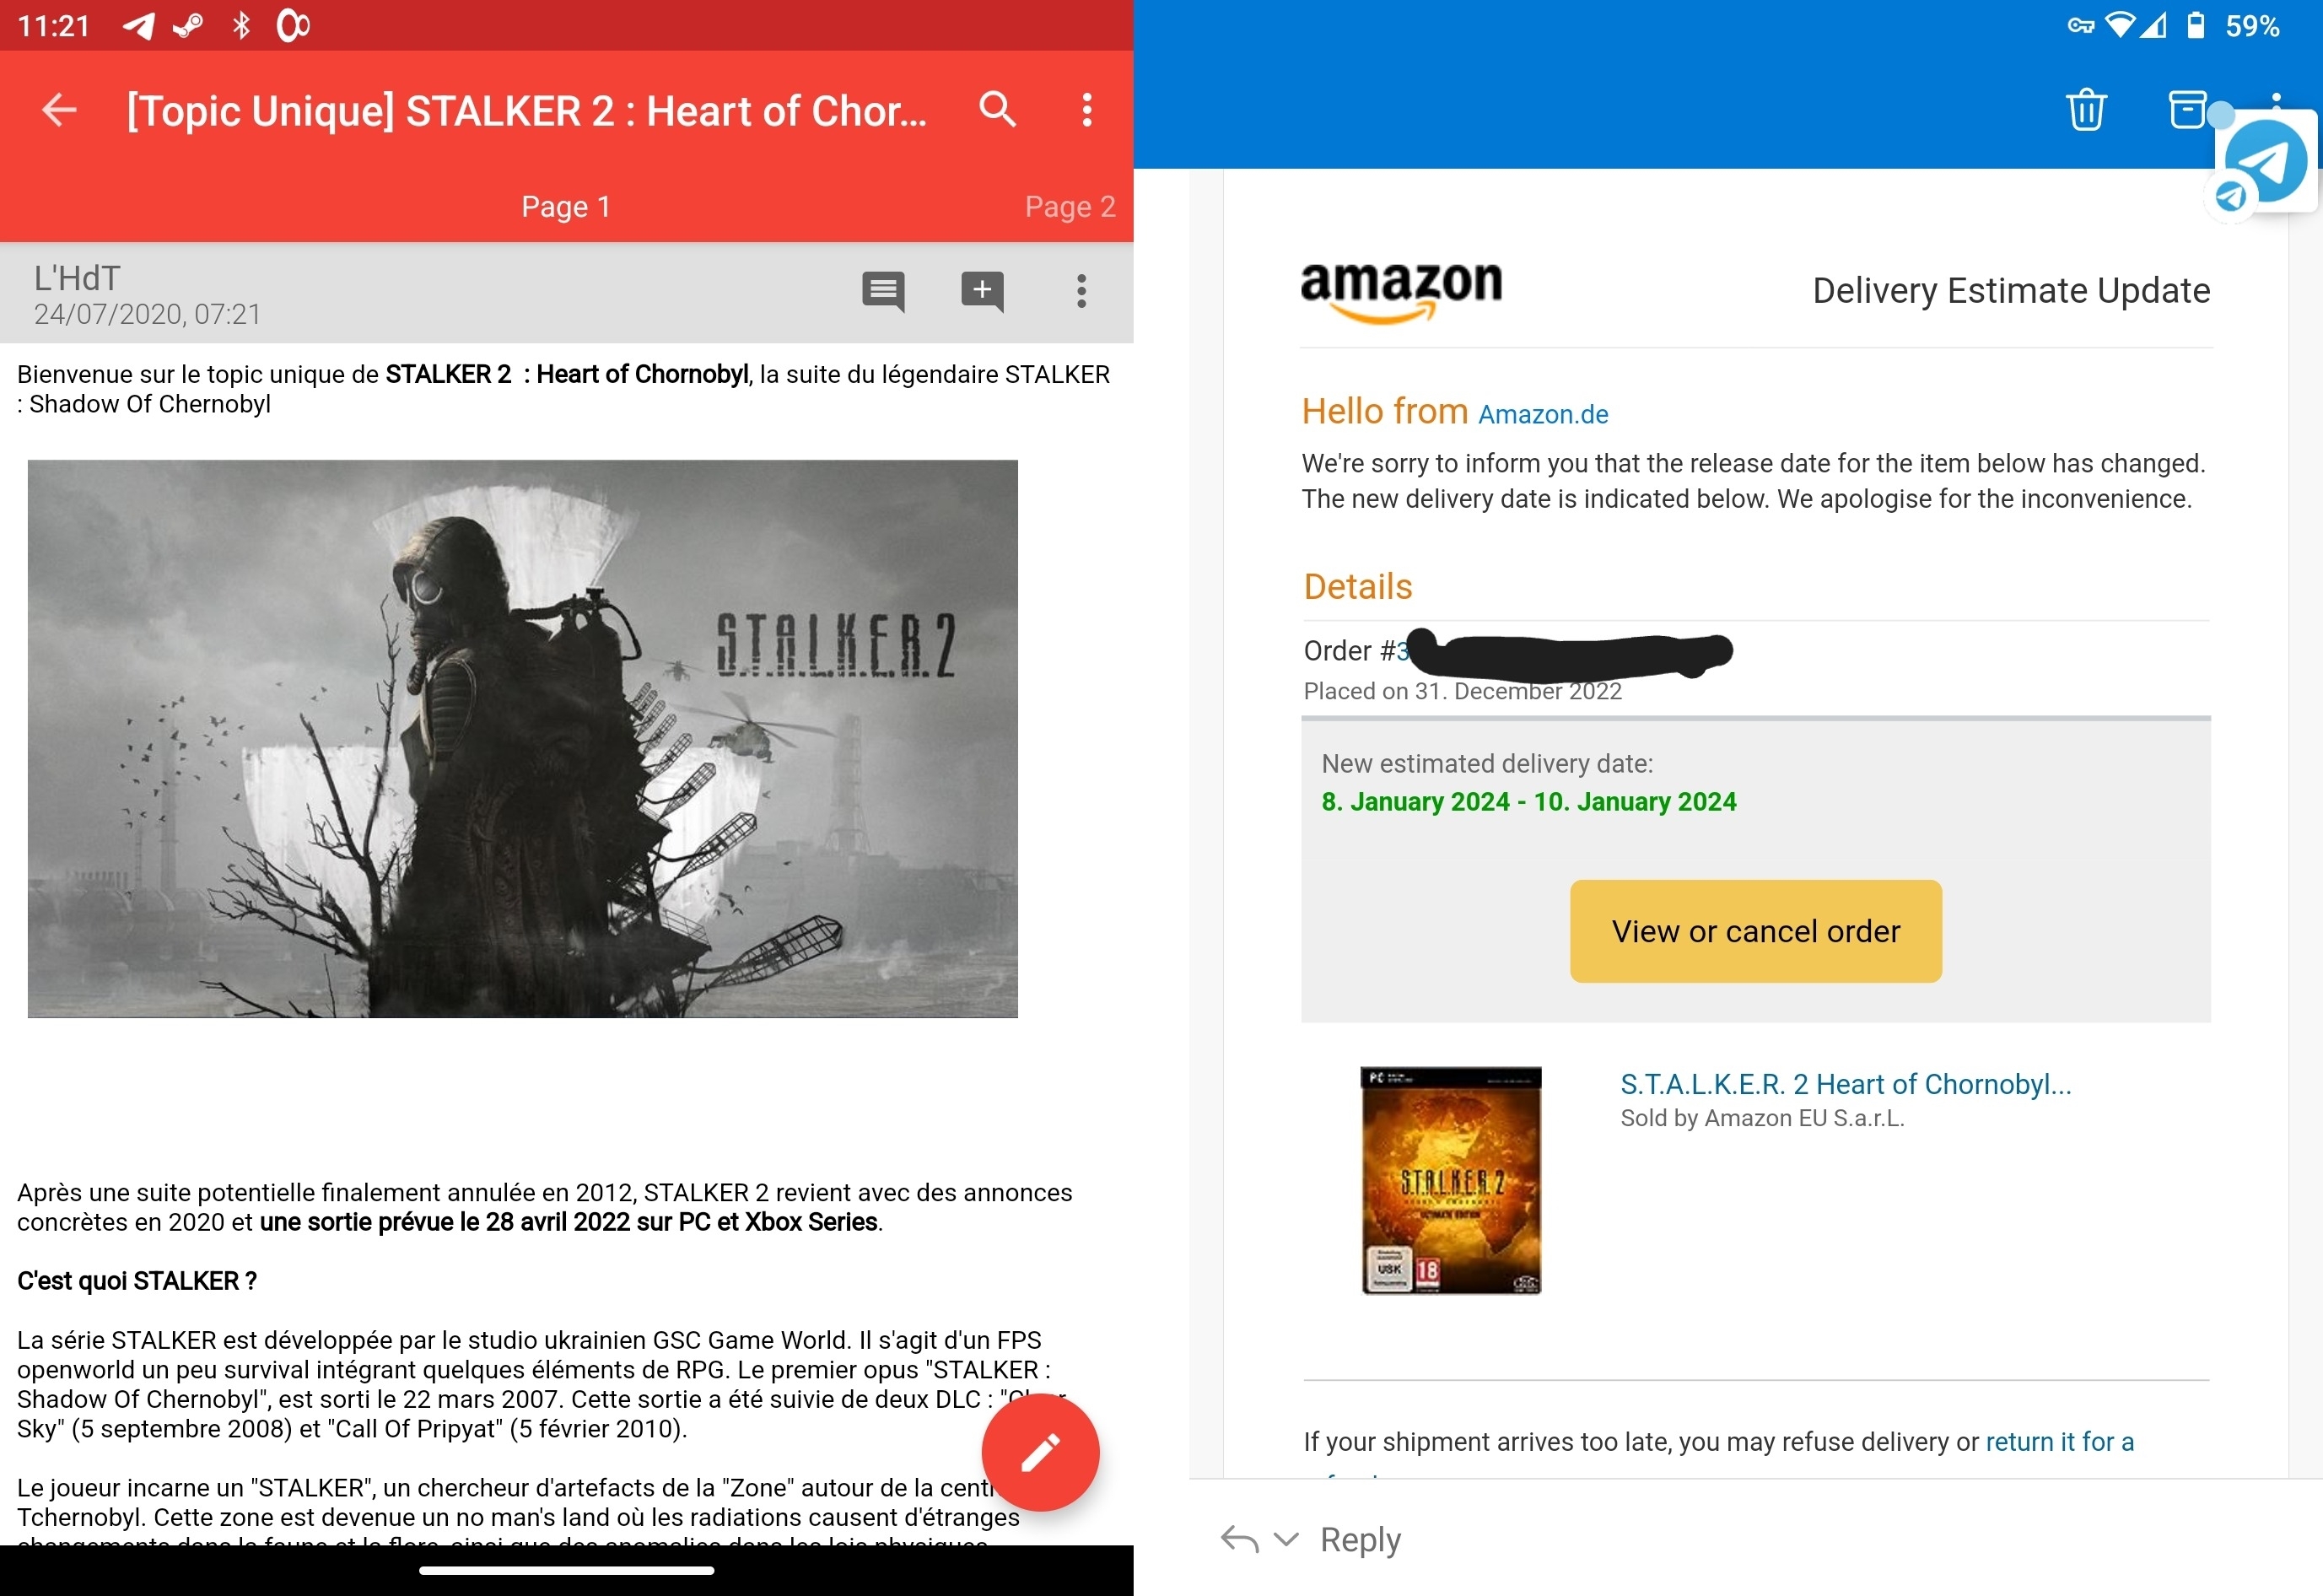Image resolution: width=2323 pixels, height=1596 pixels.
Task: Open the Telegram chat bubble
Action: coord(2265,162)
